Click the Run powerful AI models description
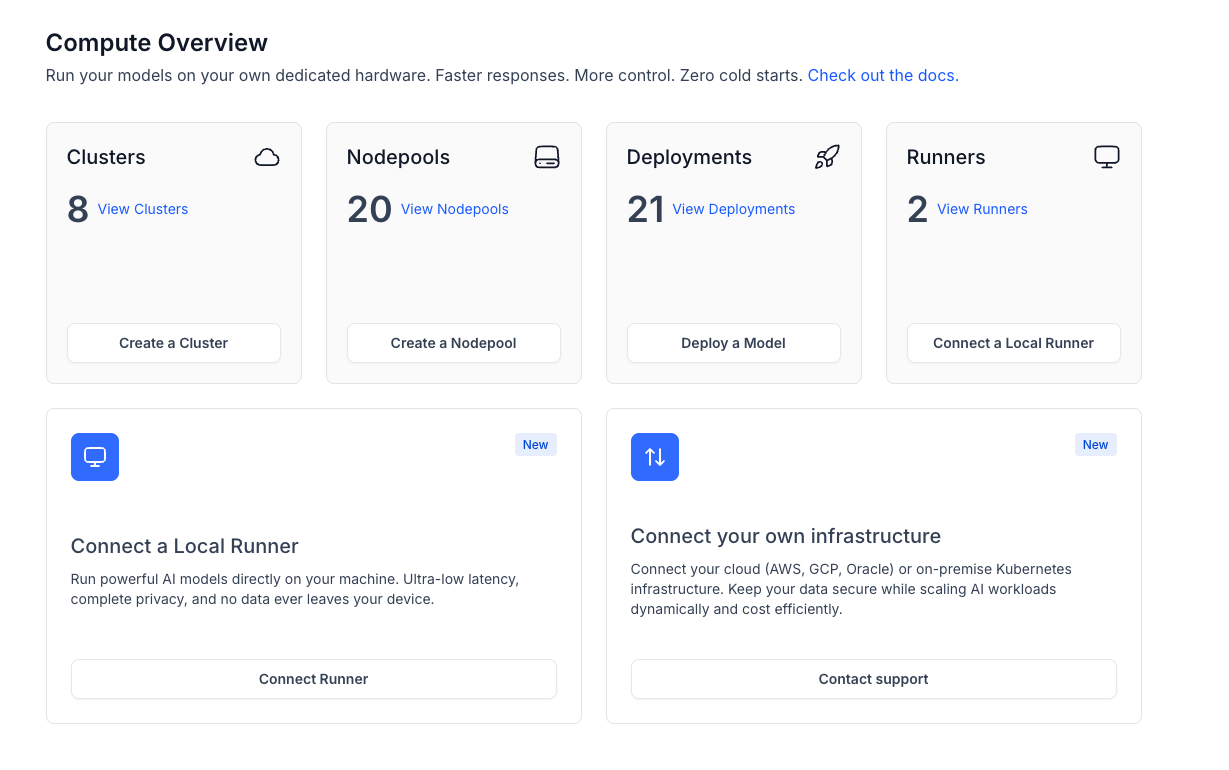The width and height of the screenshot is (1229, 770). [295, 589]
